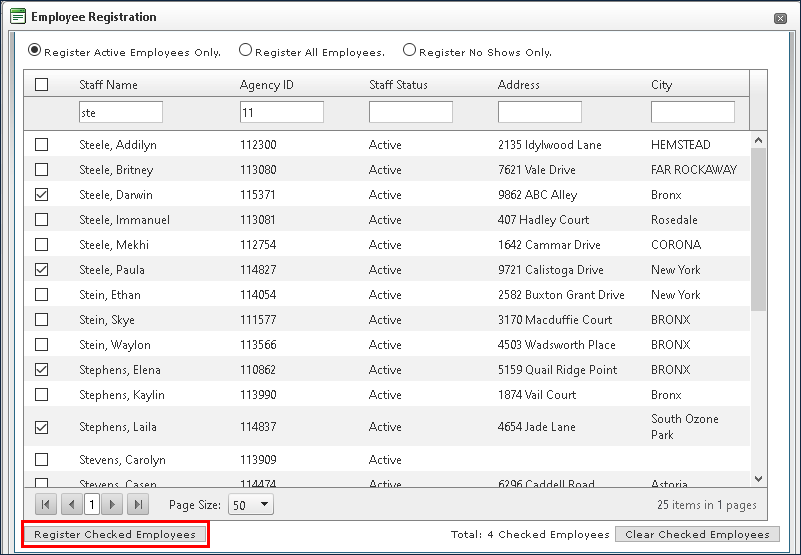Image resolution: width=801 pixels, height=555 pixels.
Task: Click the City filter text box
Action: tap(692, 113)
